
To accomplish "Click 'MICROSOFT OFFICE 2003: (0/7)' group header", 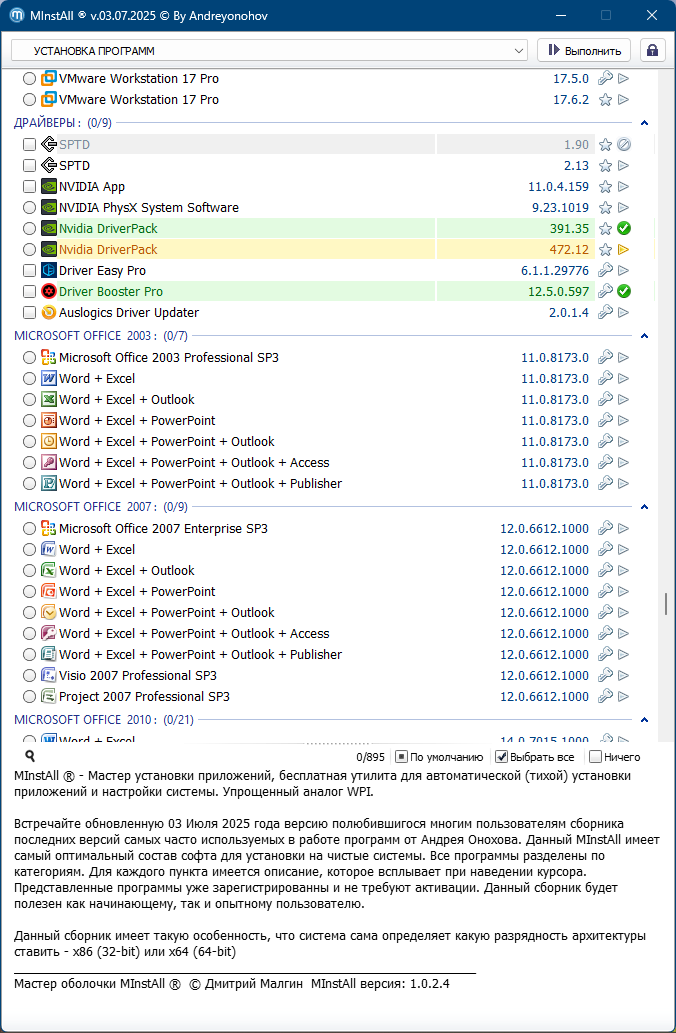I will [101, 336].
